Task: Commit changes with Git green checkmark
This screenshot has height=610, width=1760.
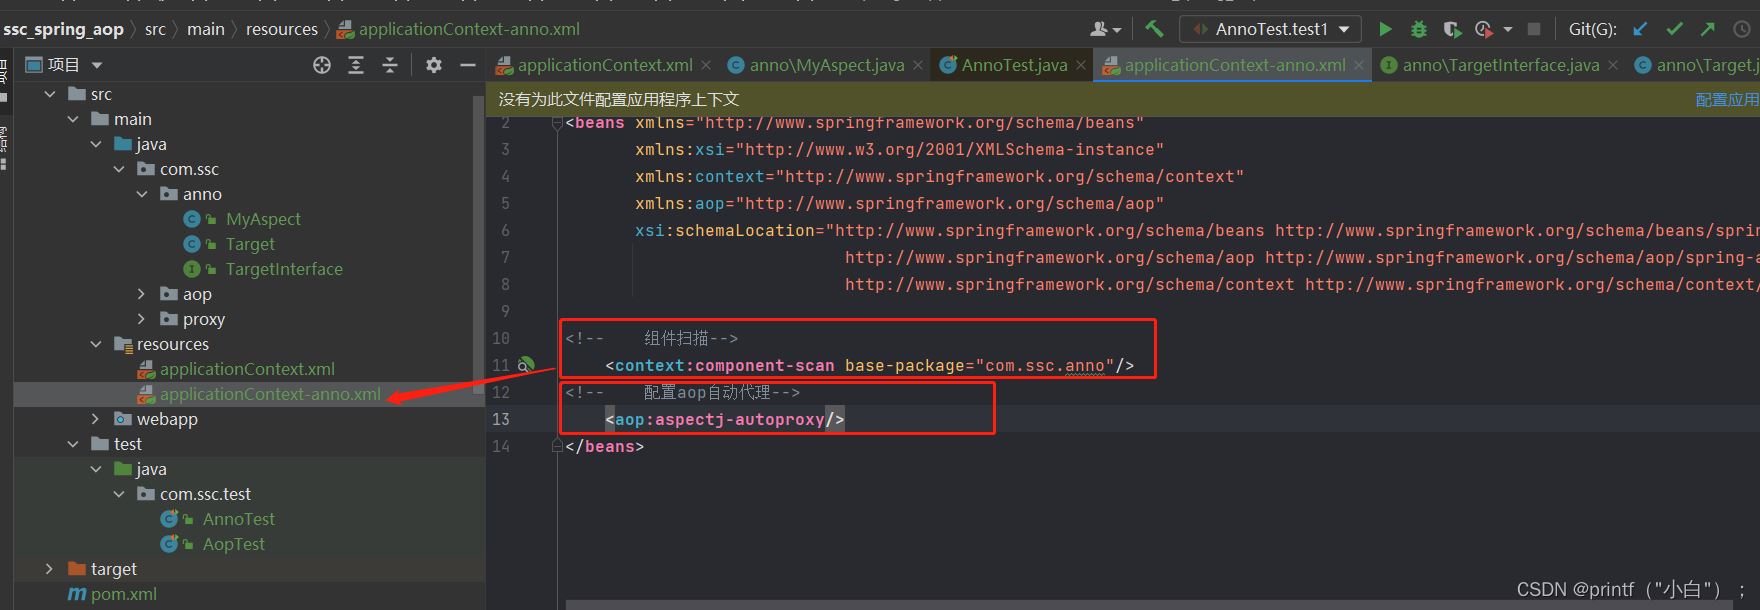Action: [x=1674, y=29]
